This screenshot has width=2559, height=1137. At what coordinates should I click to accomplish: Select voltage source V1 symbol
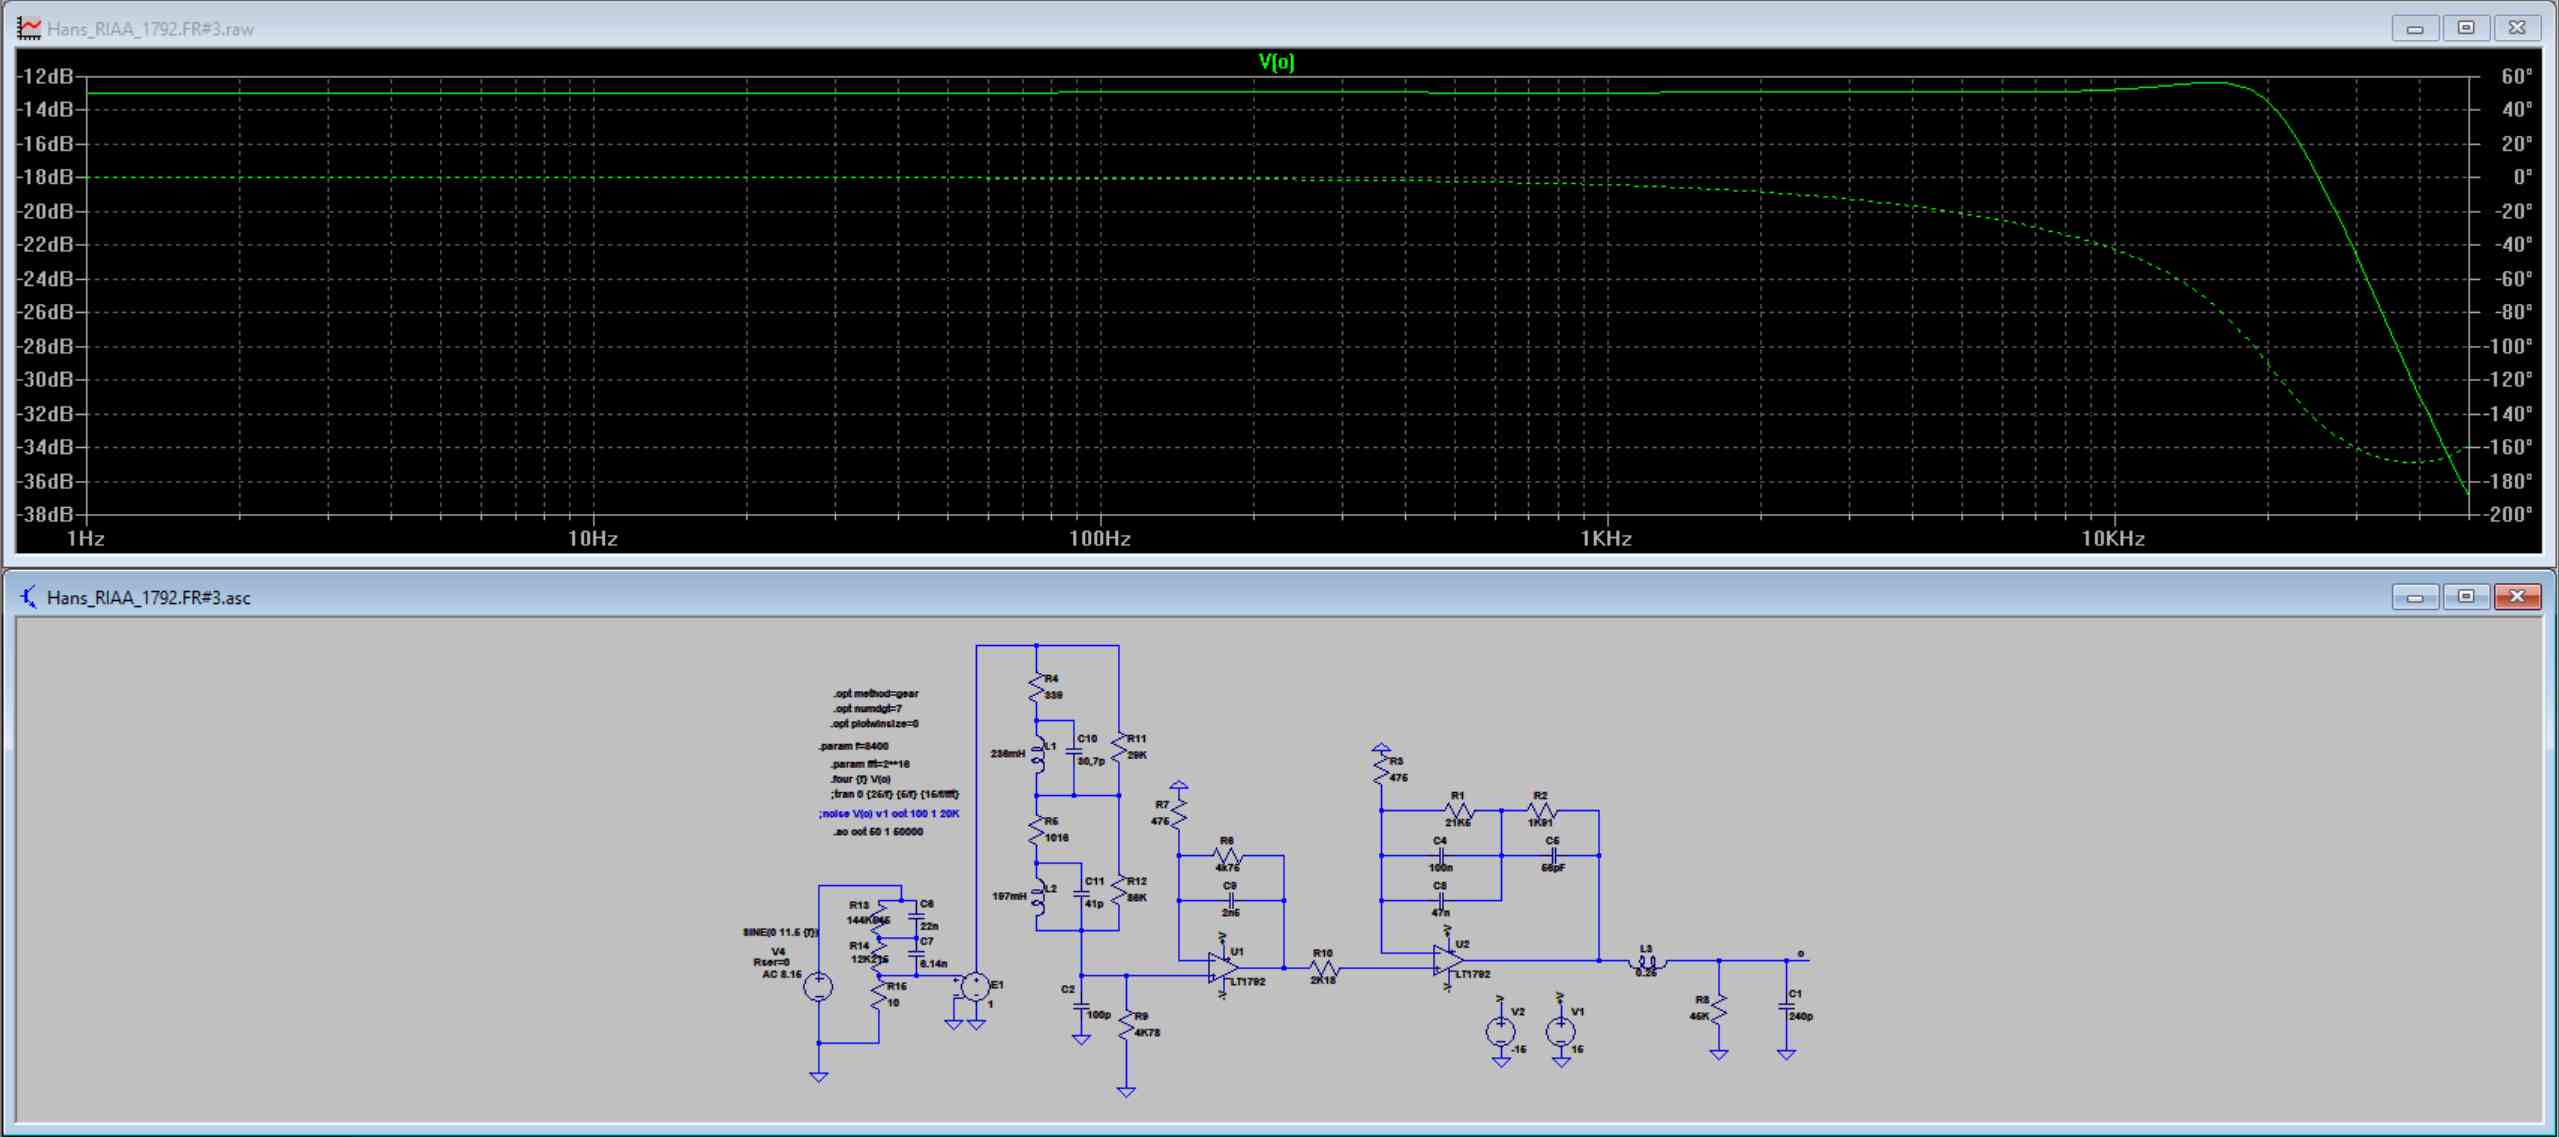[x=1561, y=1031]
